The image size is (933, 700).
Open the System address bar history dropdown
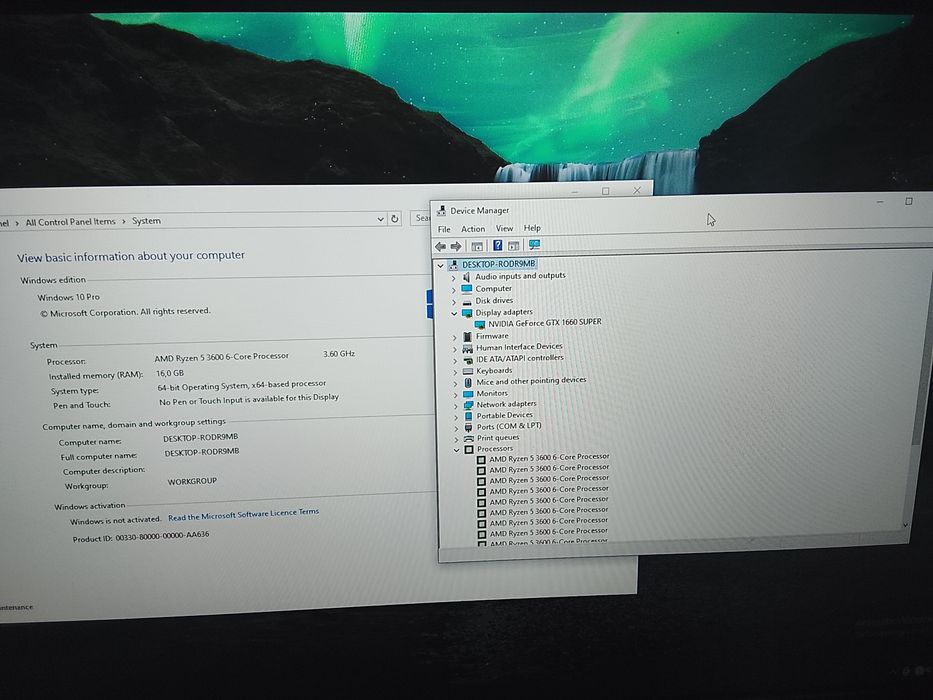380,219
